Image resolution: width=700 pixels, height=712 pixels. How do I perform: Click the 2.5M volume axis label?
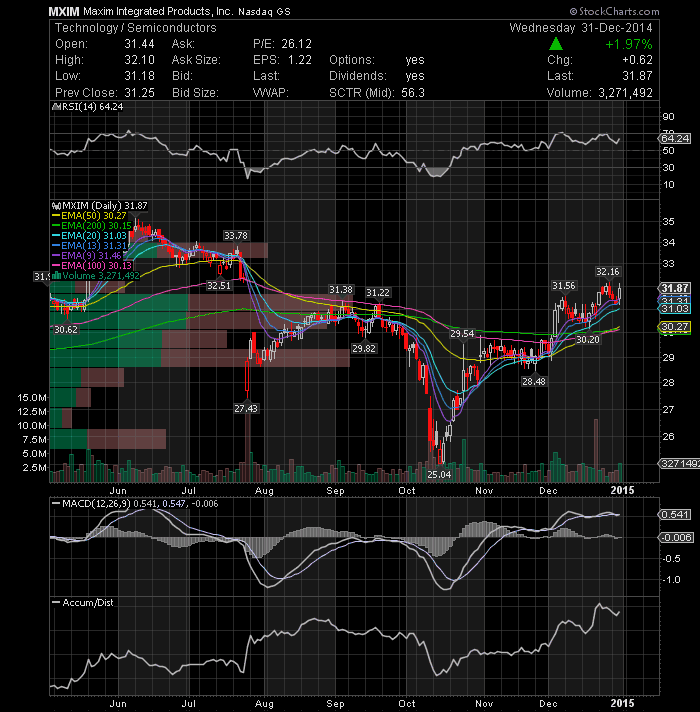point(35,468)
